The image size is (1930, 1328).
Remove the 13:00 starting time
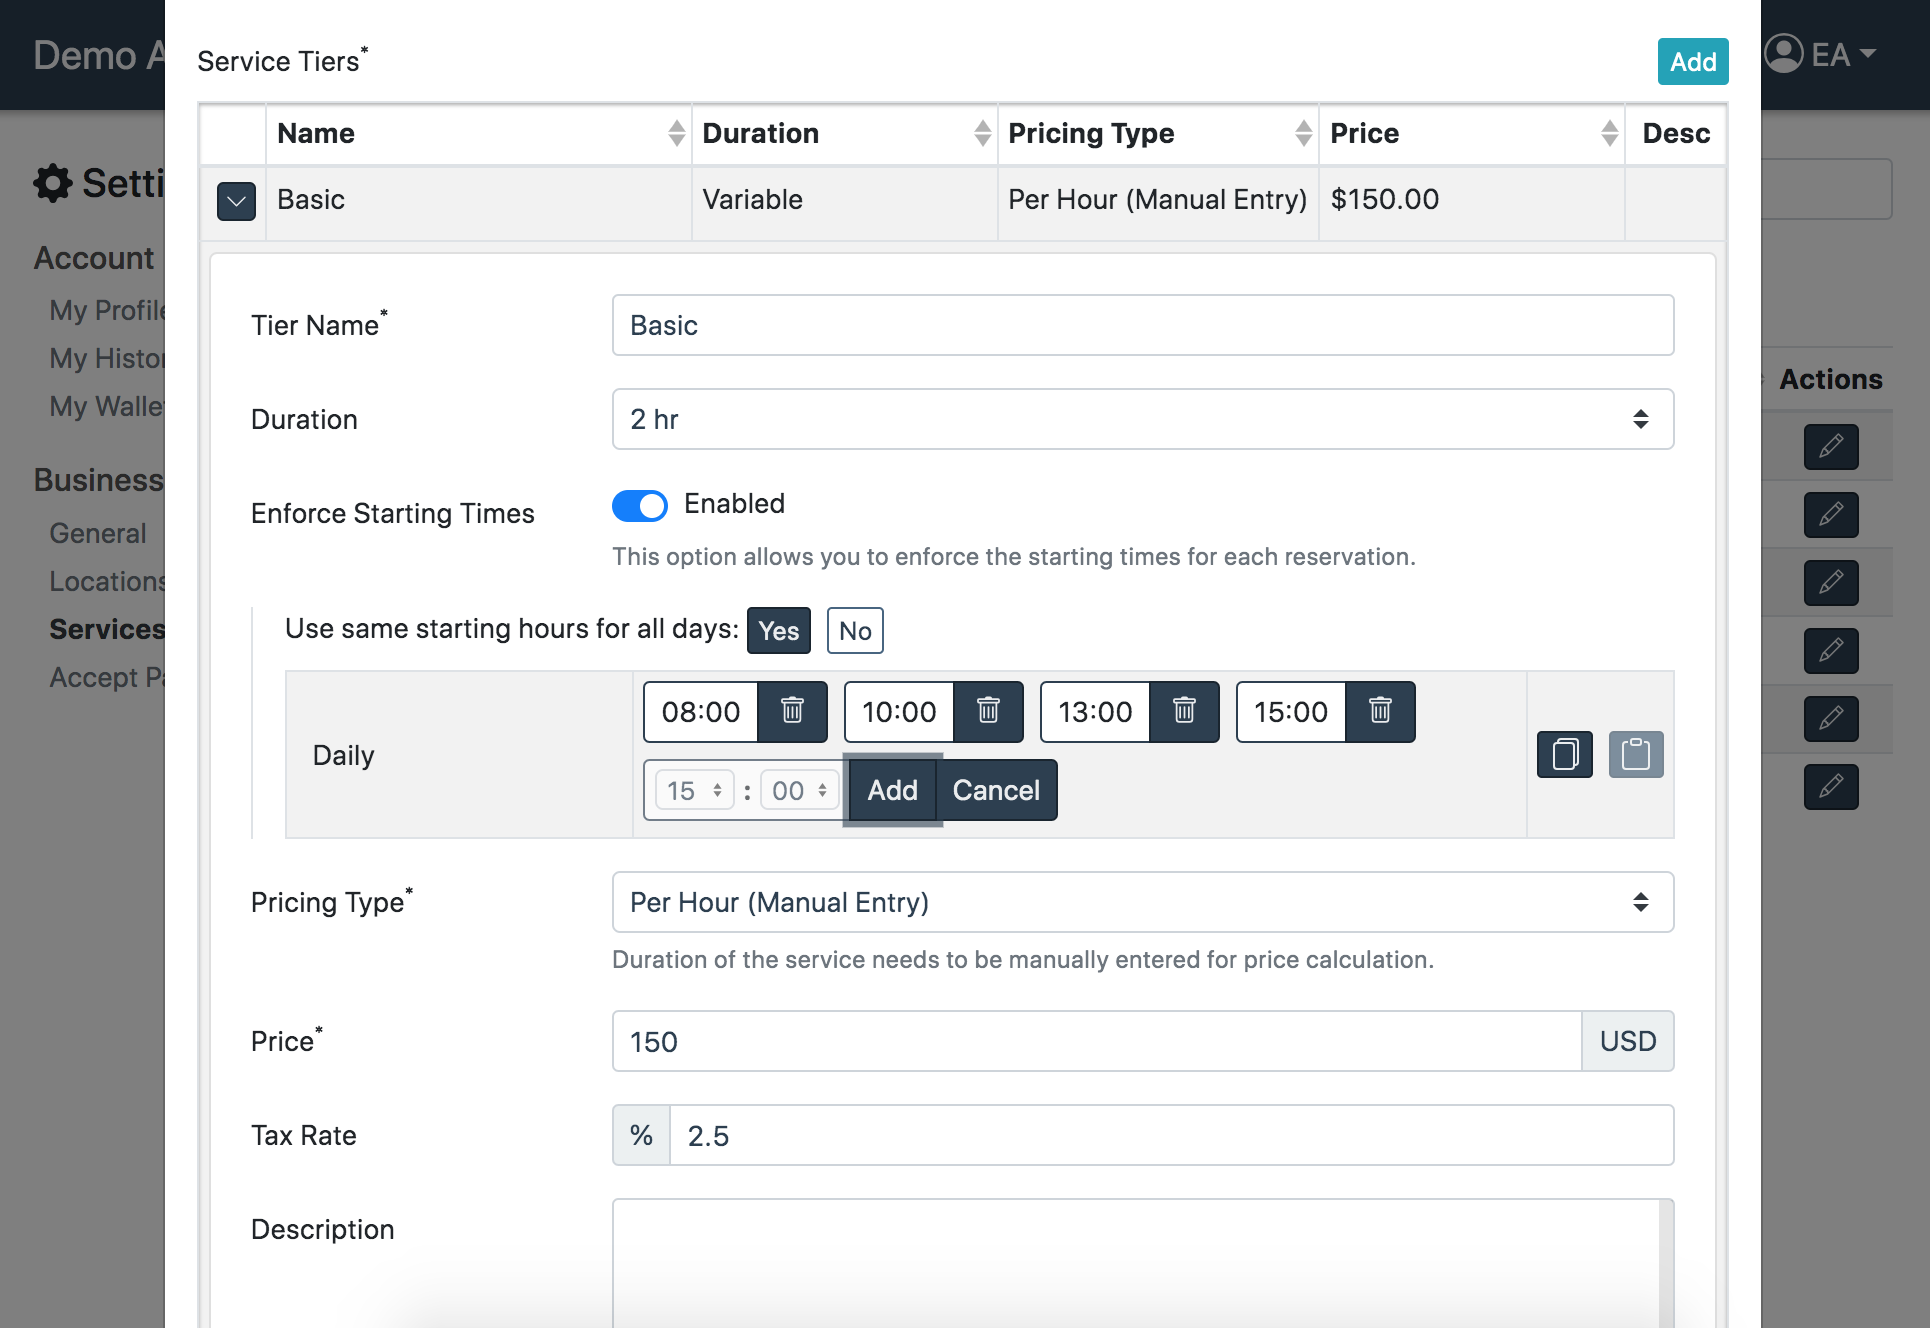[1184, 711]
